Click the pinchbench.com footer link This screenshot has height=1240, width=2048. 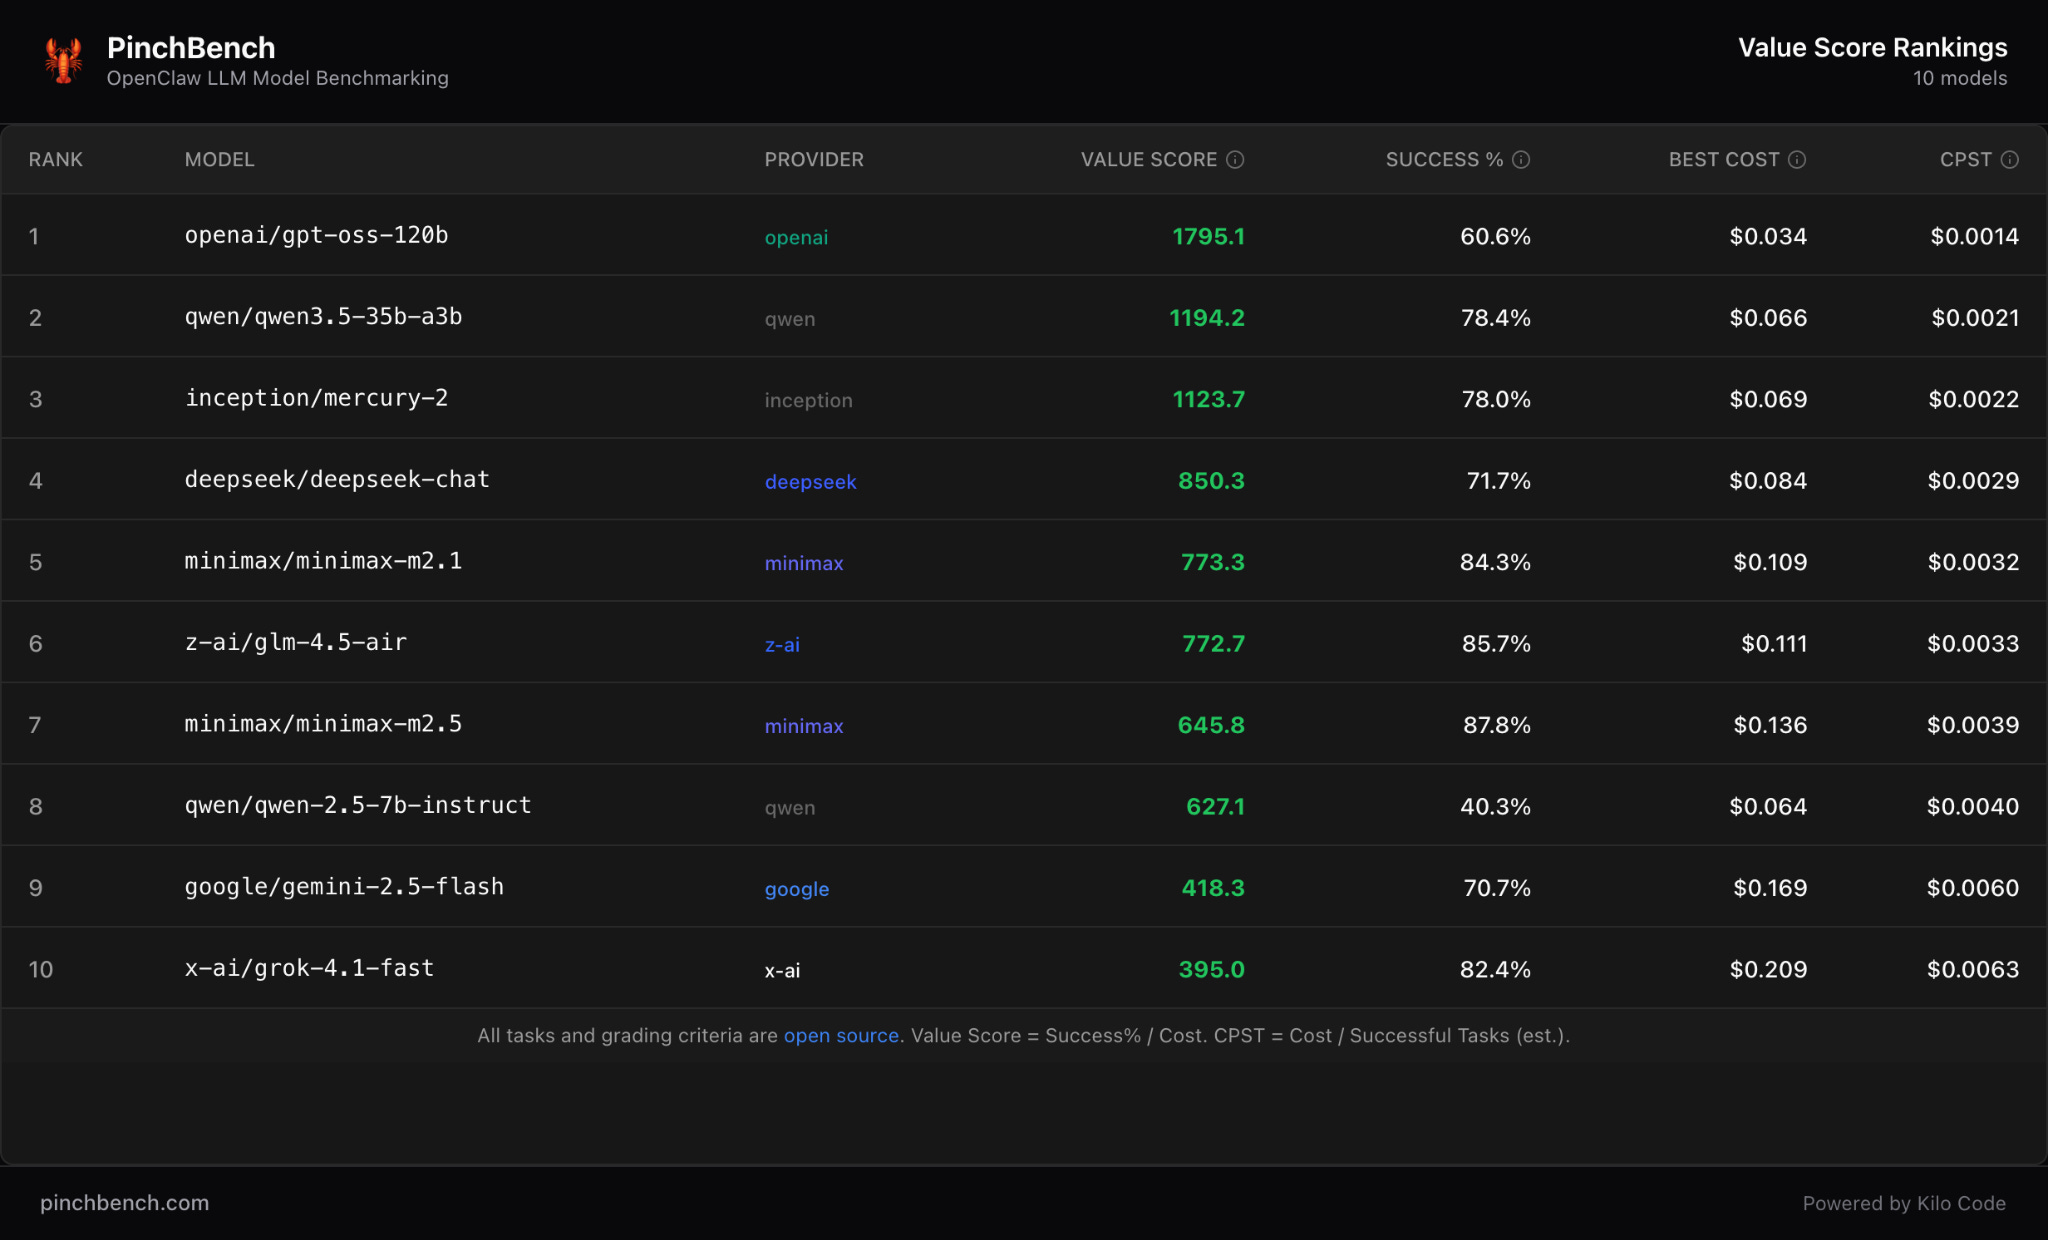click(x=124, y=1203)
